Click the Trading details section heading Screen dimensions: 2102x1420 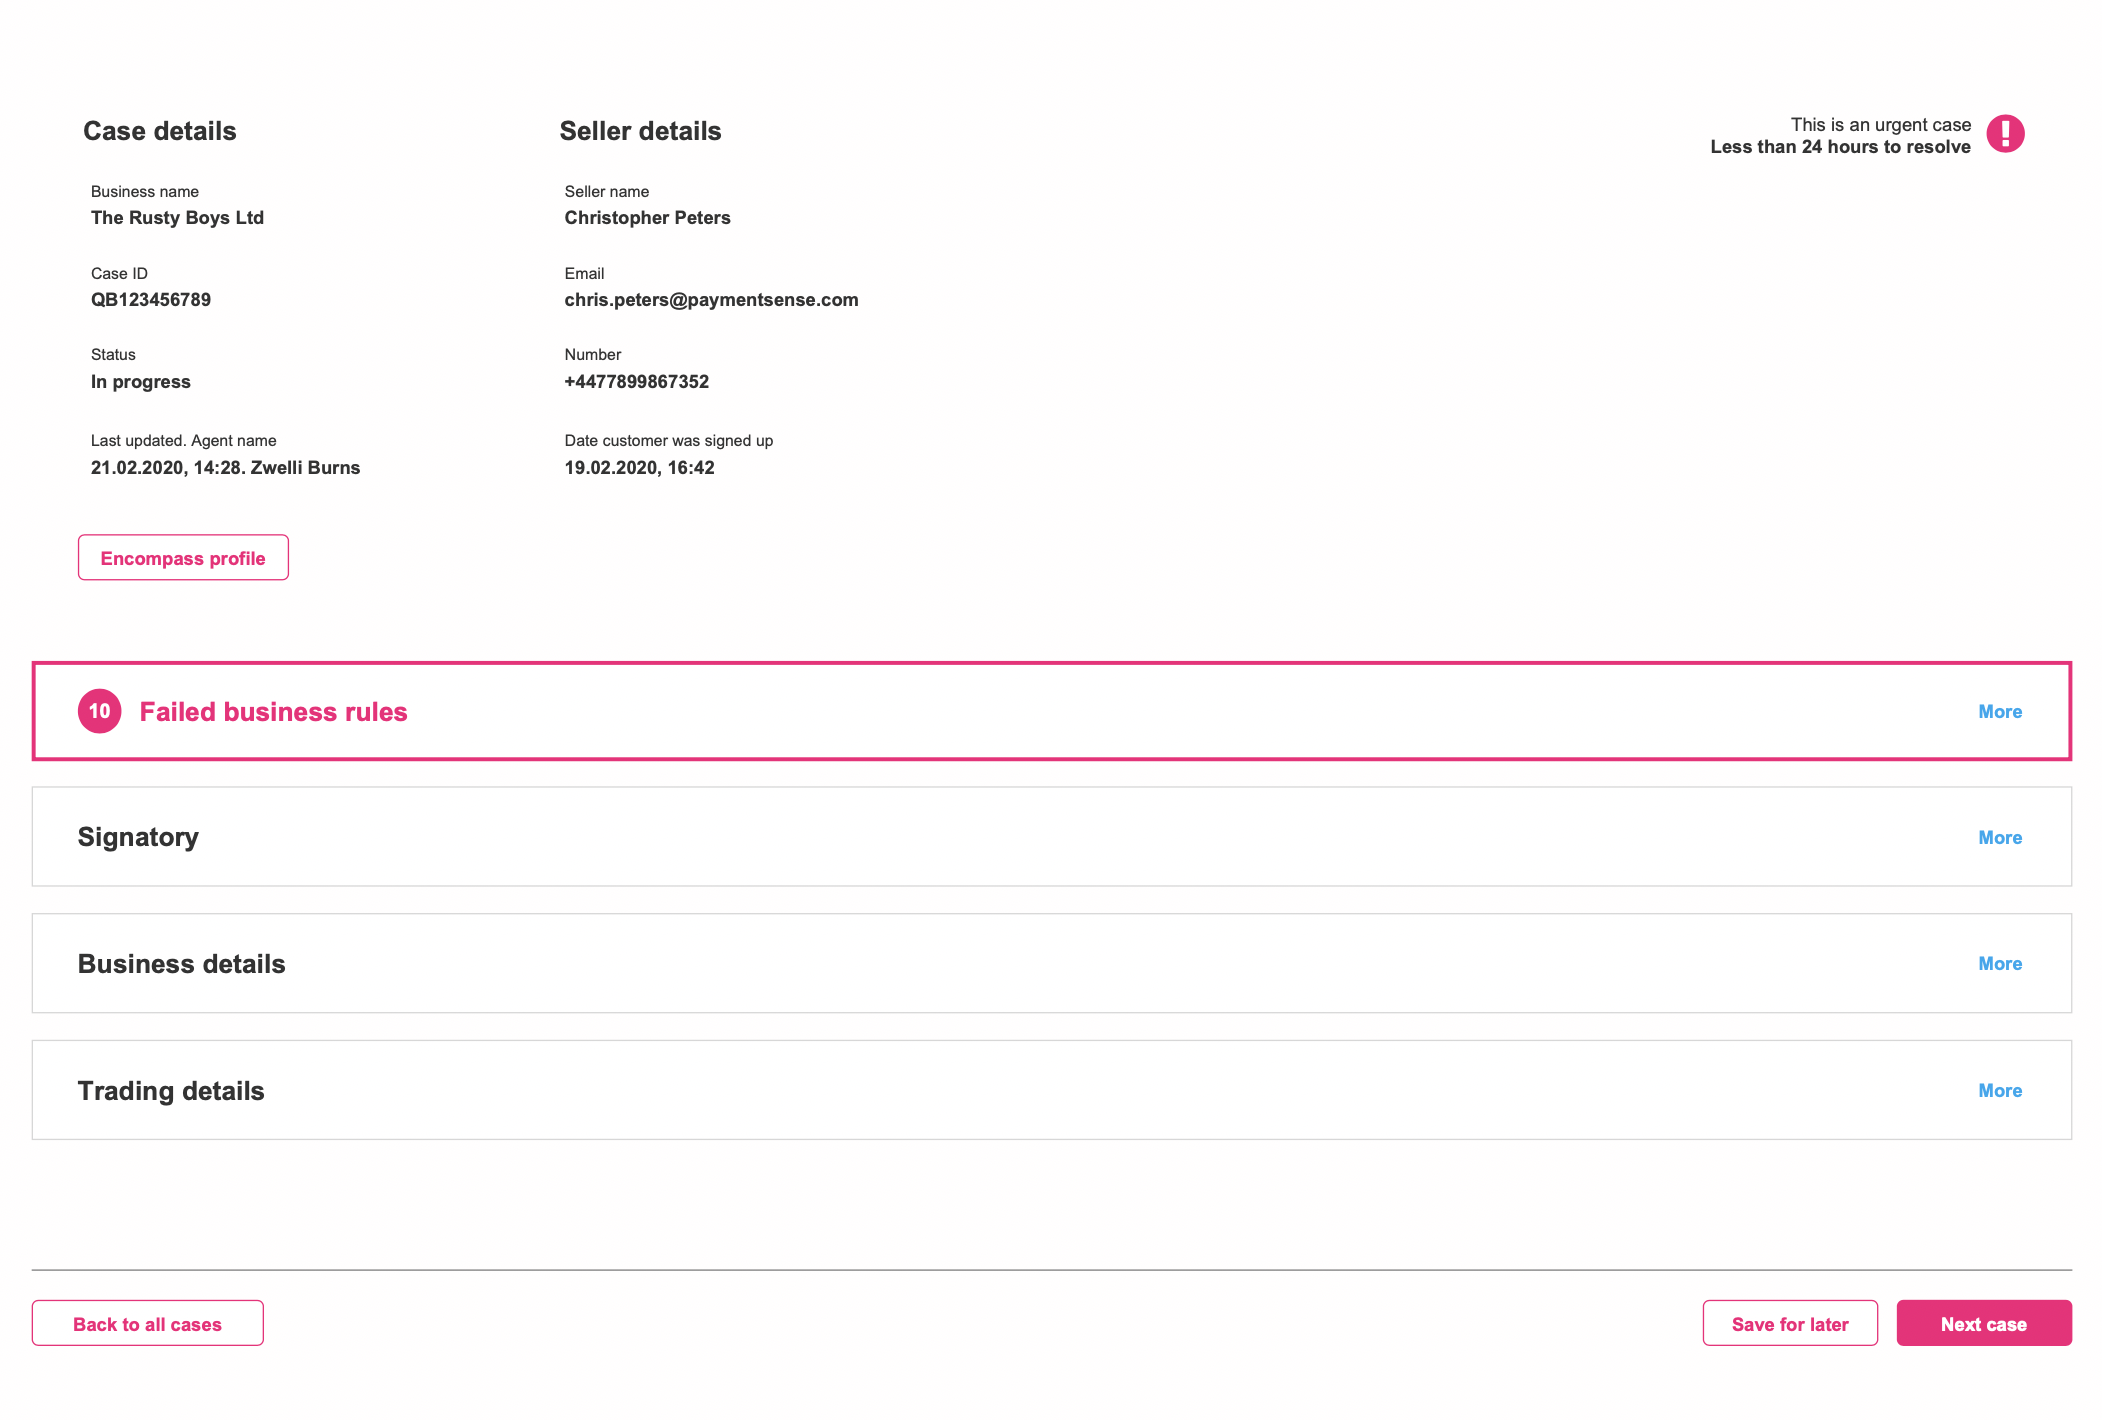(171, 1091)
